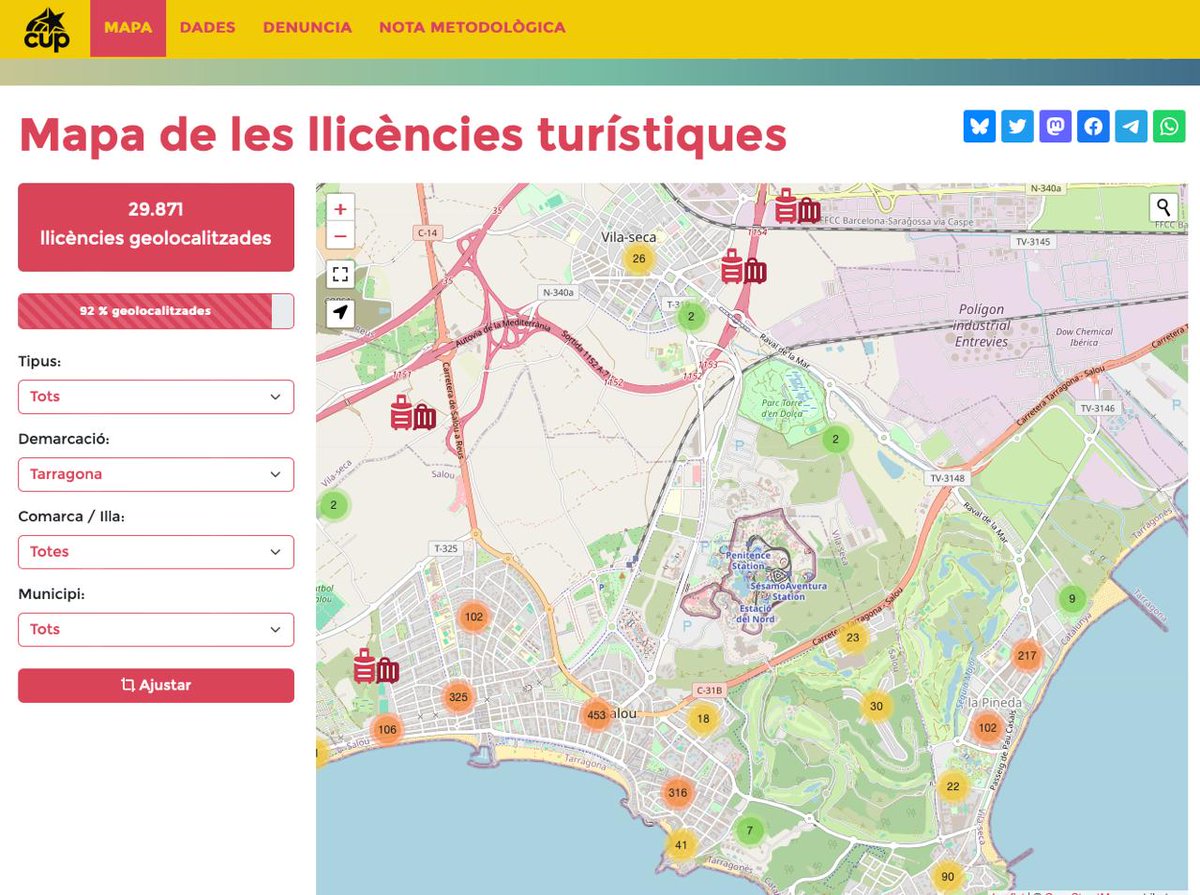Share the map on Bluesky
Viewport: 1200px width, 895px height.
[980, 126]
